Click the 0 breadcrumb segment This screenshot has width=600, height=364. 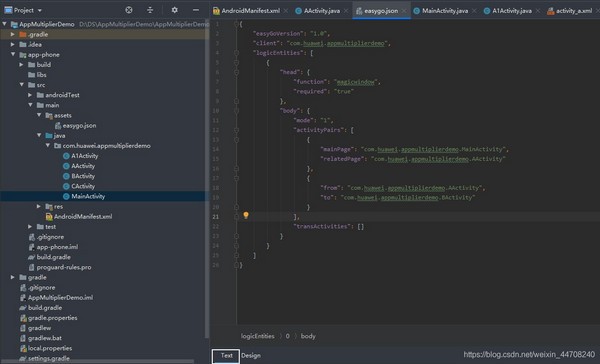287,336
